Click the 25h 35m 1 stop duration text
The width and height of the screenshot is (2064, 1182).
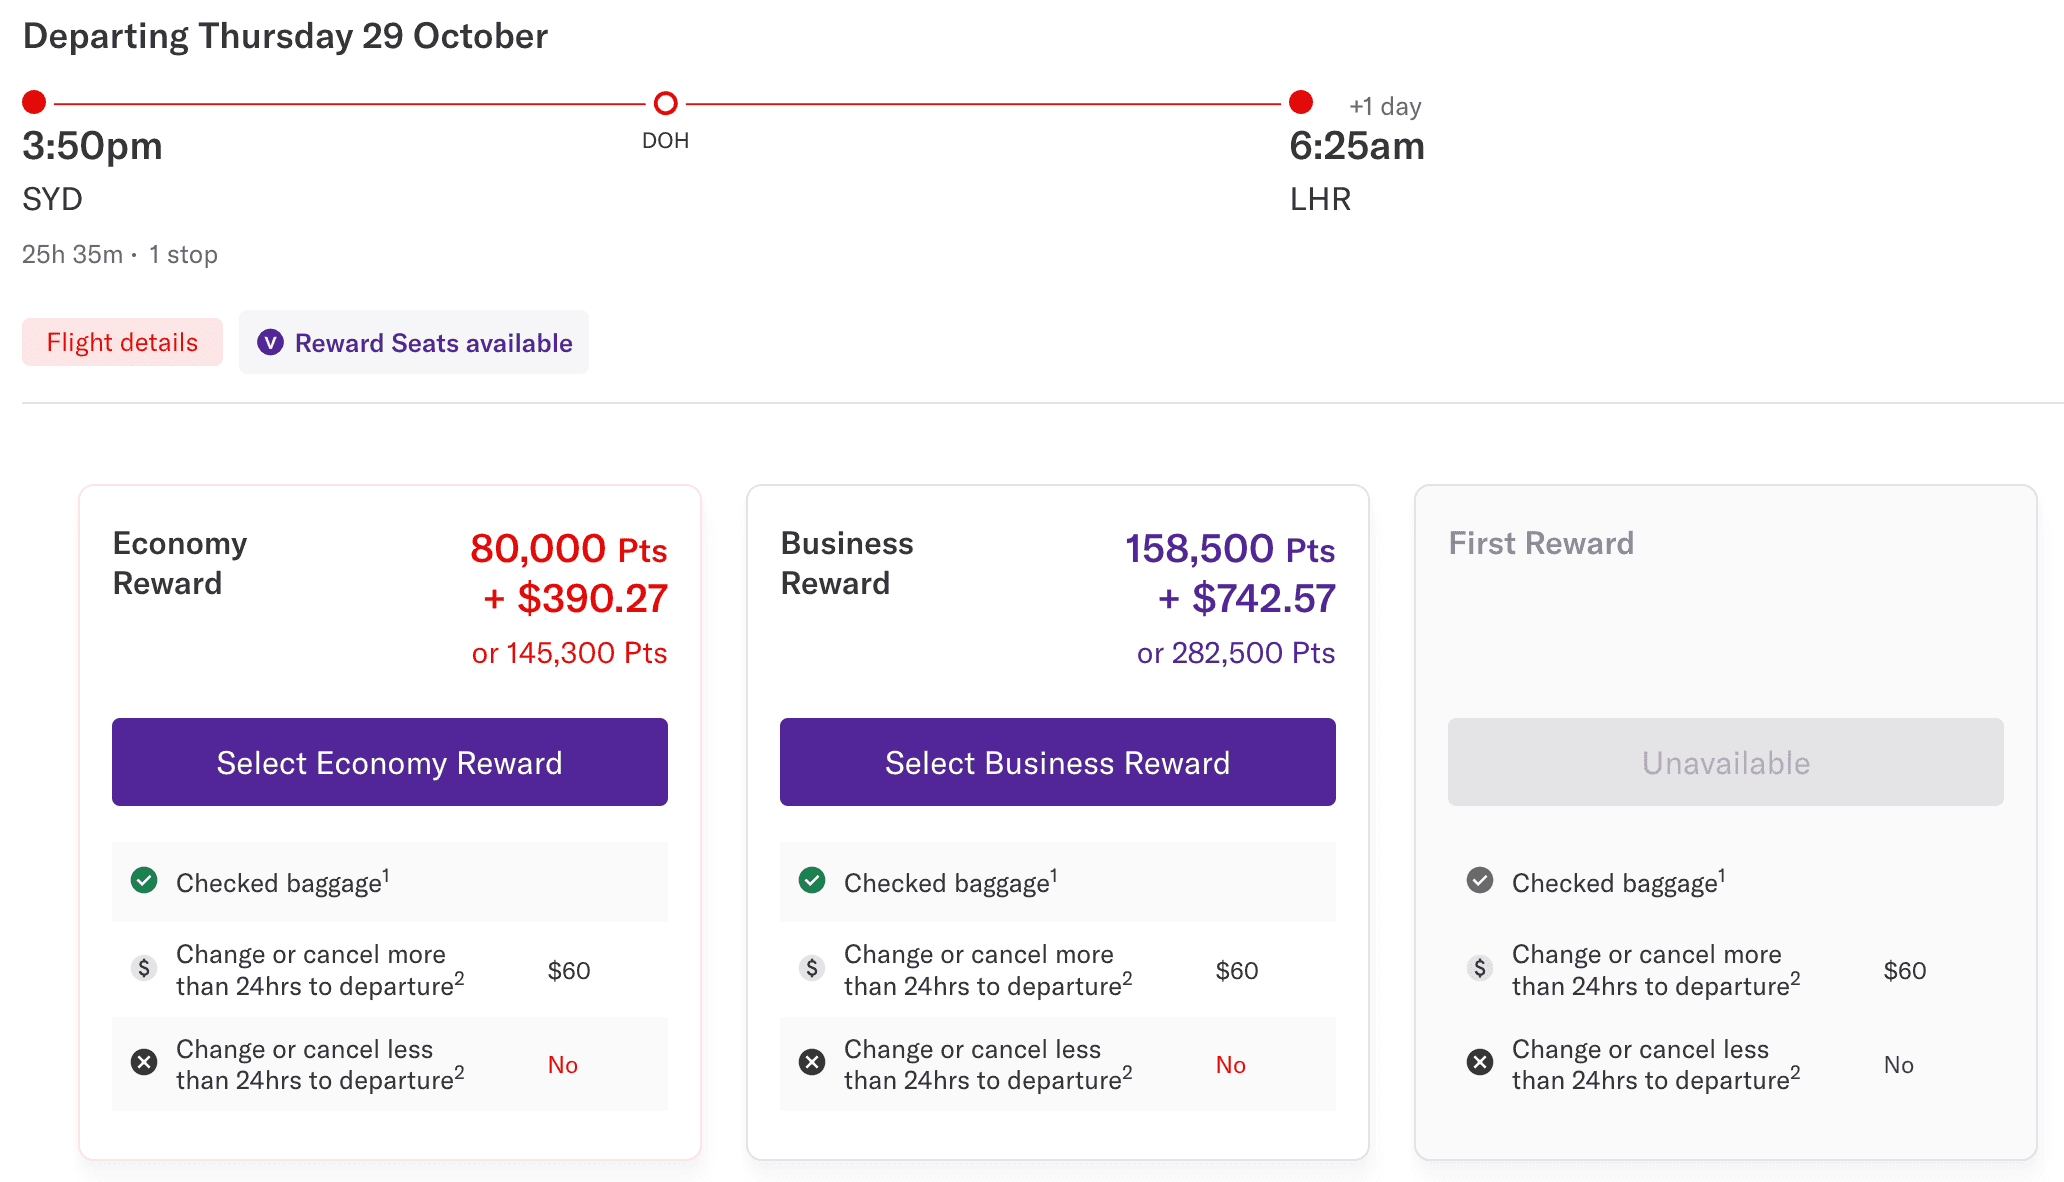tap(120, 254)
